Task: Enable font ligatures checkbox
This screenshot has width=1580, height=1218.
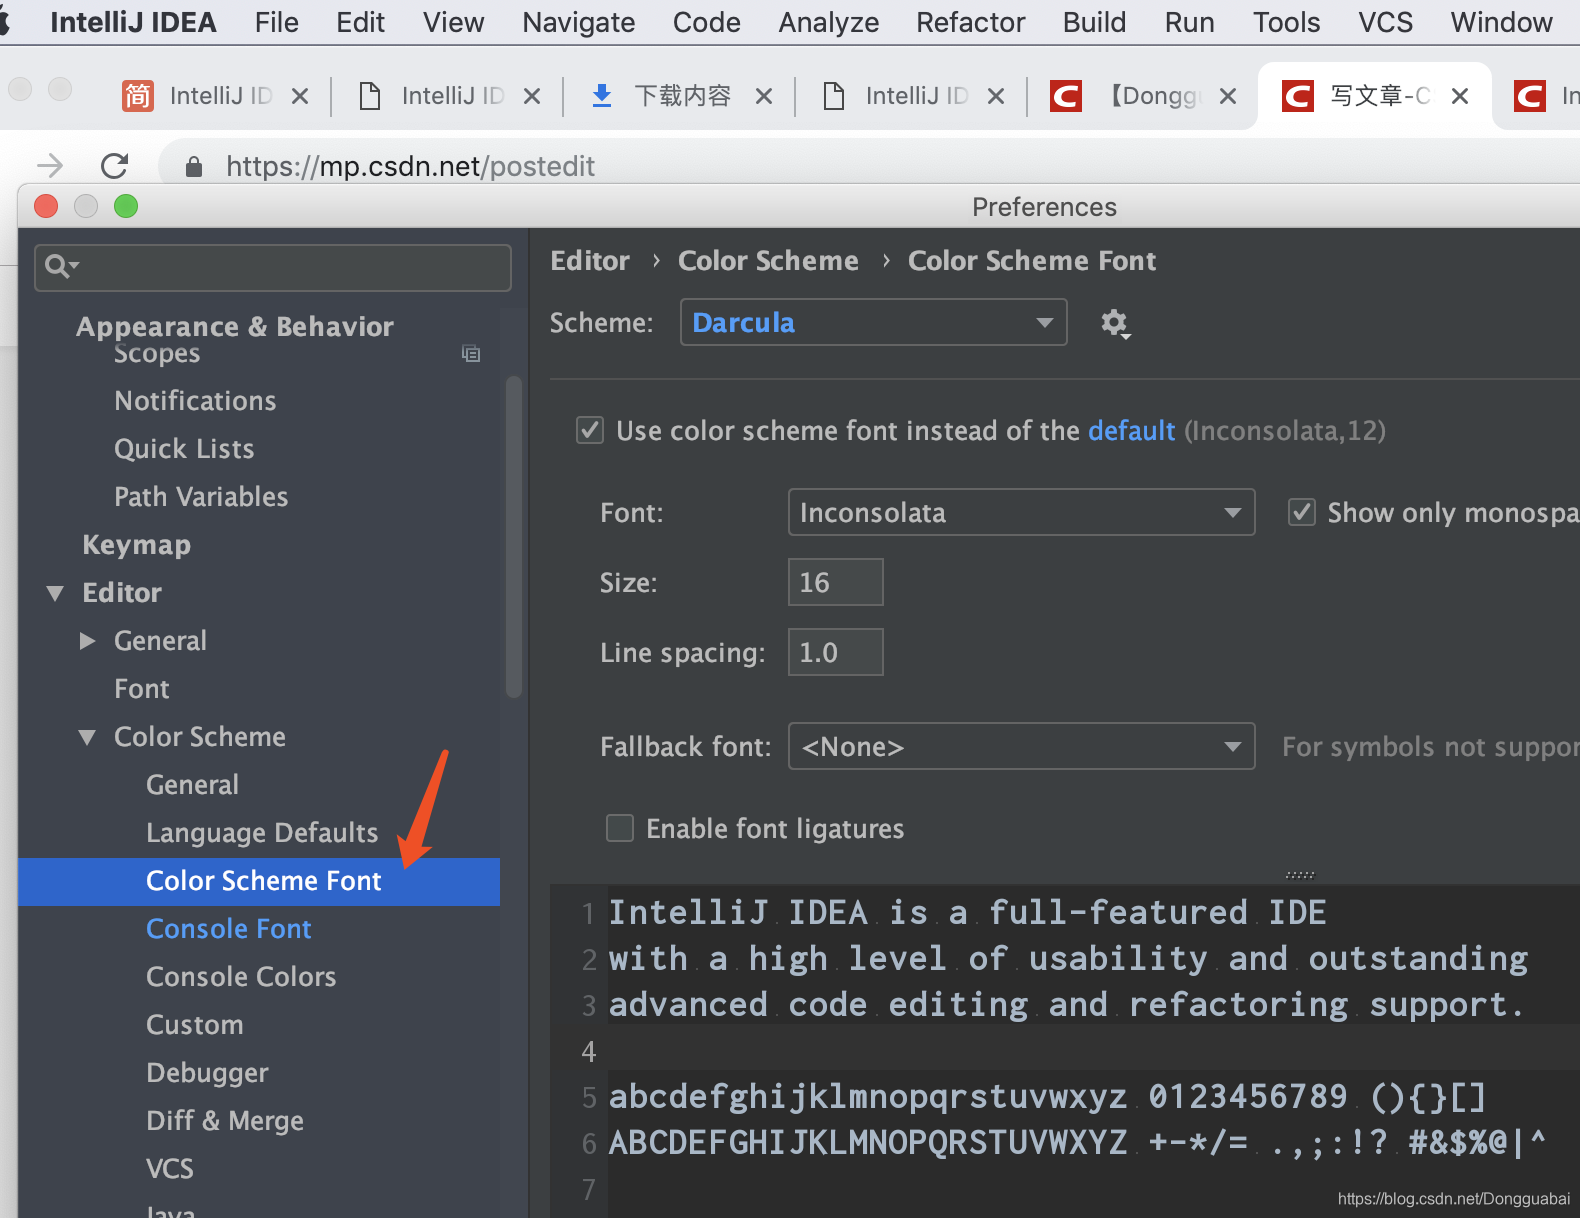Action: 620,828
